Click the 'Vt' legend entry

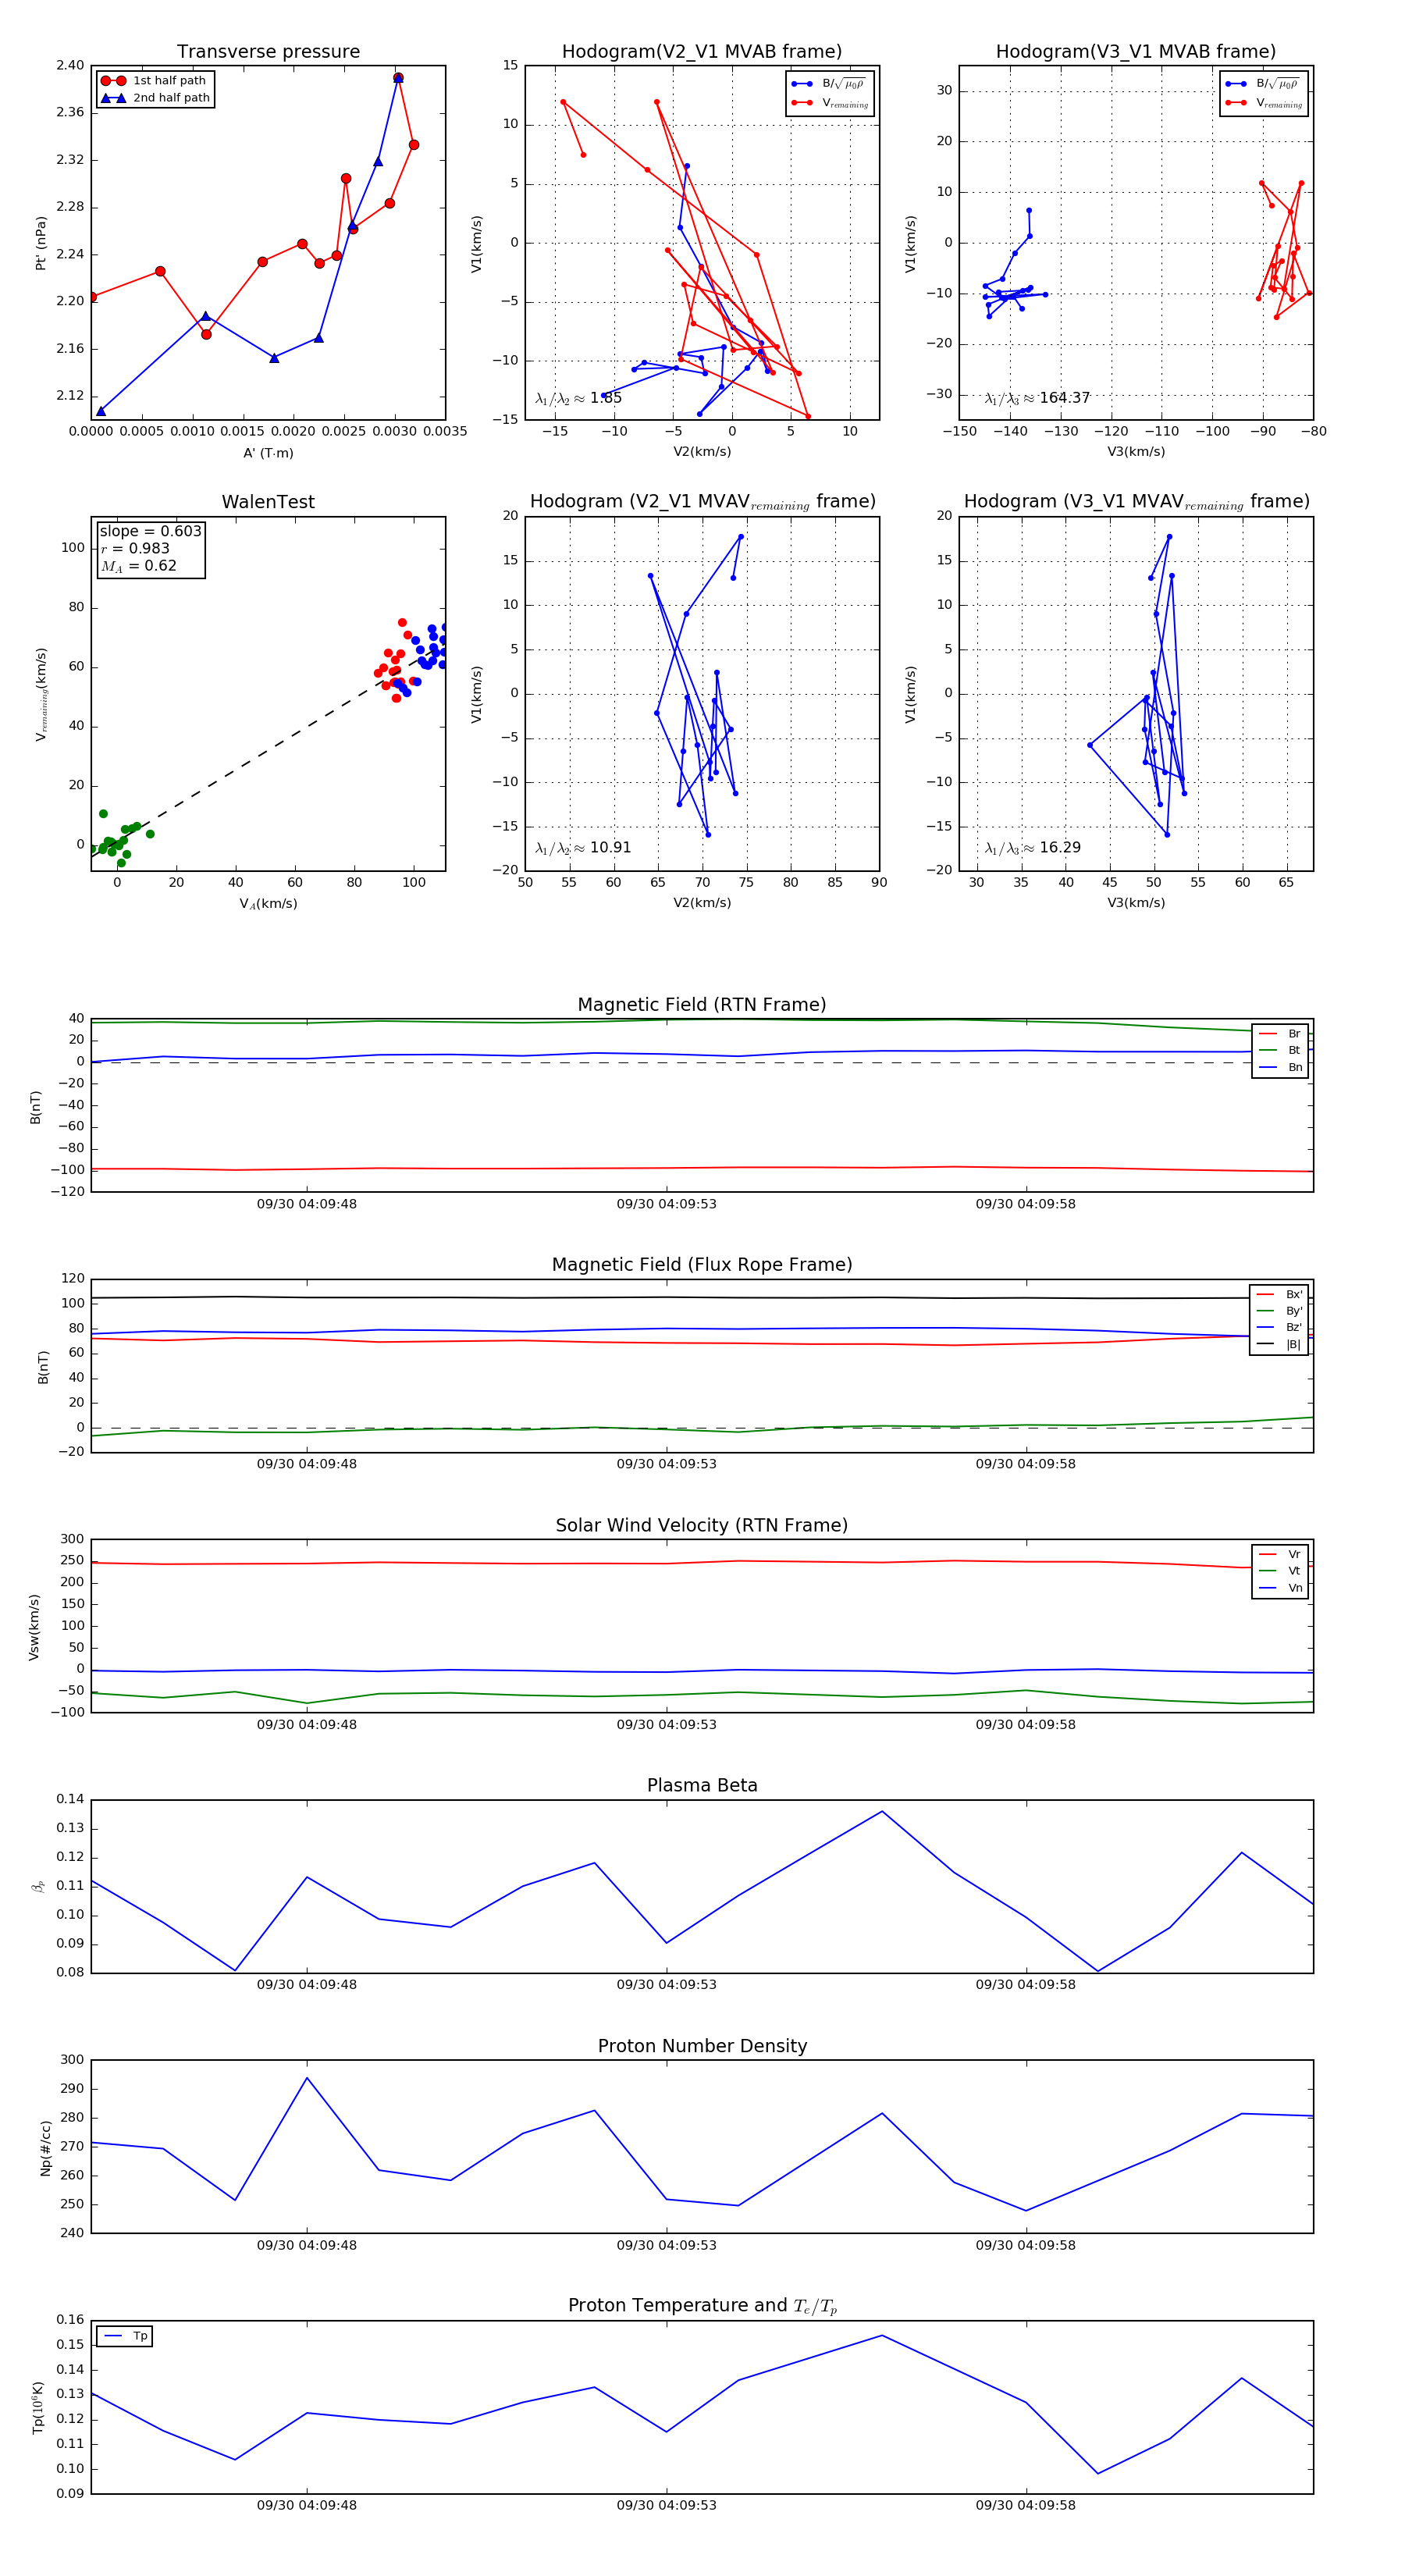[x=1281, y=1571]
